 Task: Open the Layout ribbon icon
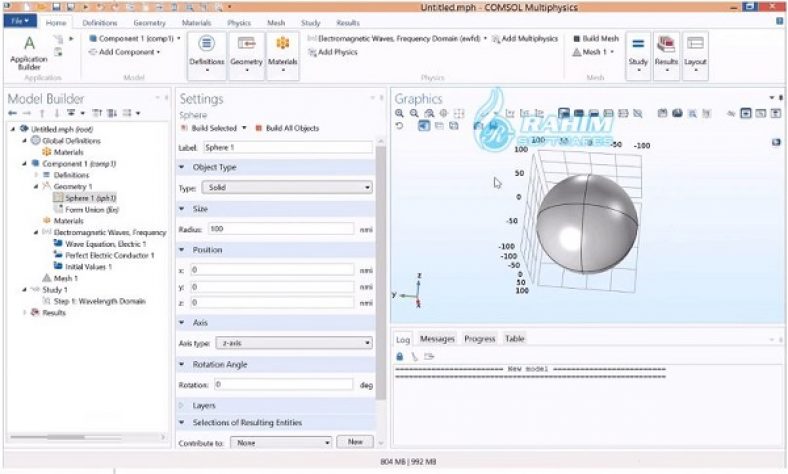pyautogui.click(x=695, y=45)
